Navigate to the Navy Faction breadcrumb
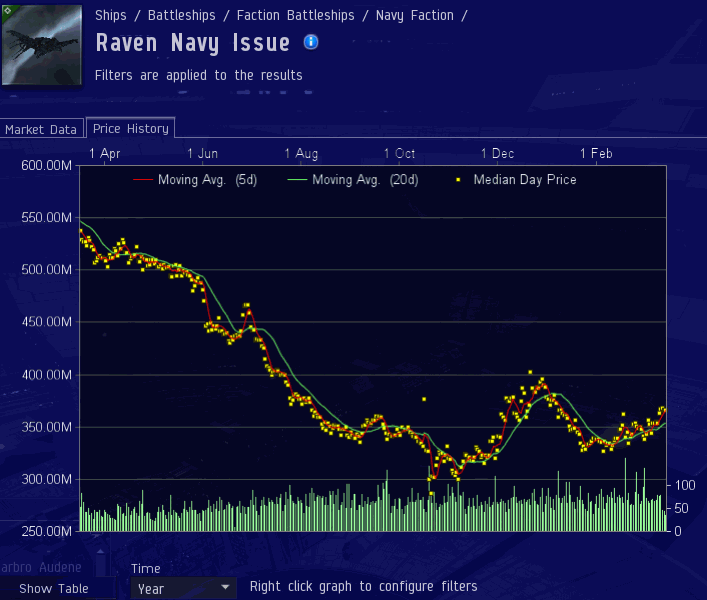The image size is (707, 600). tap(415, 15)
